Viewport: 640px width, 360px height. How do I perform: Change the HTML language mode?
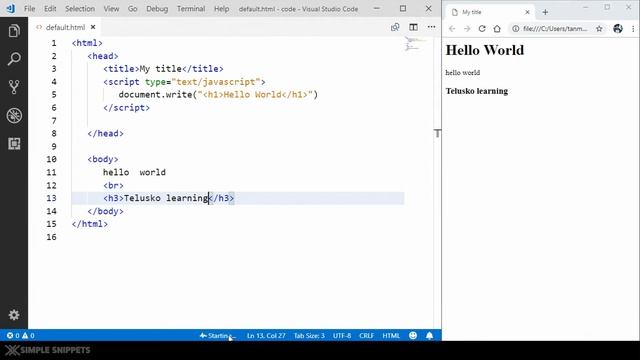point(391,336)
